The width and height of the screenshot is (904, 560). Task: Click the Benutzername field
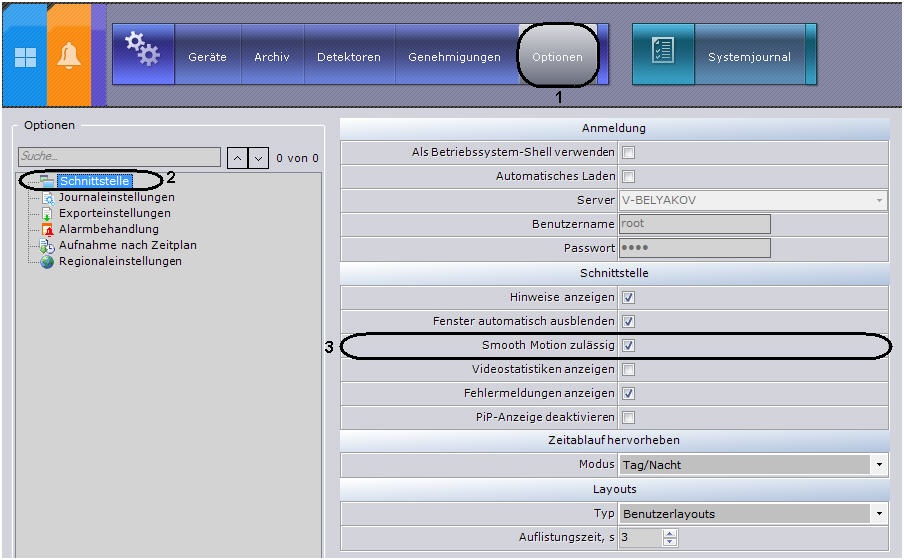coord(695,224)
